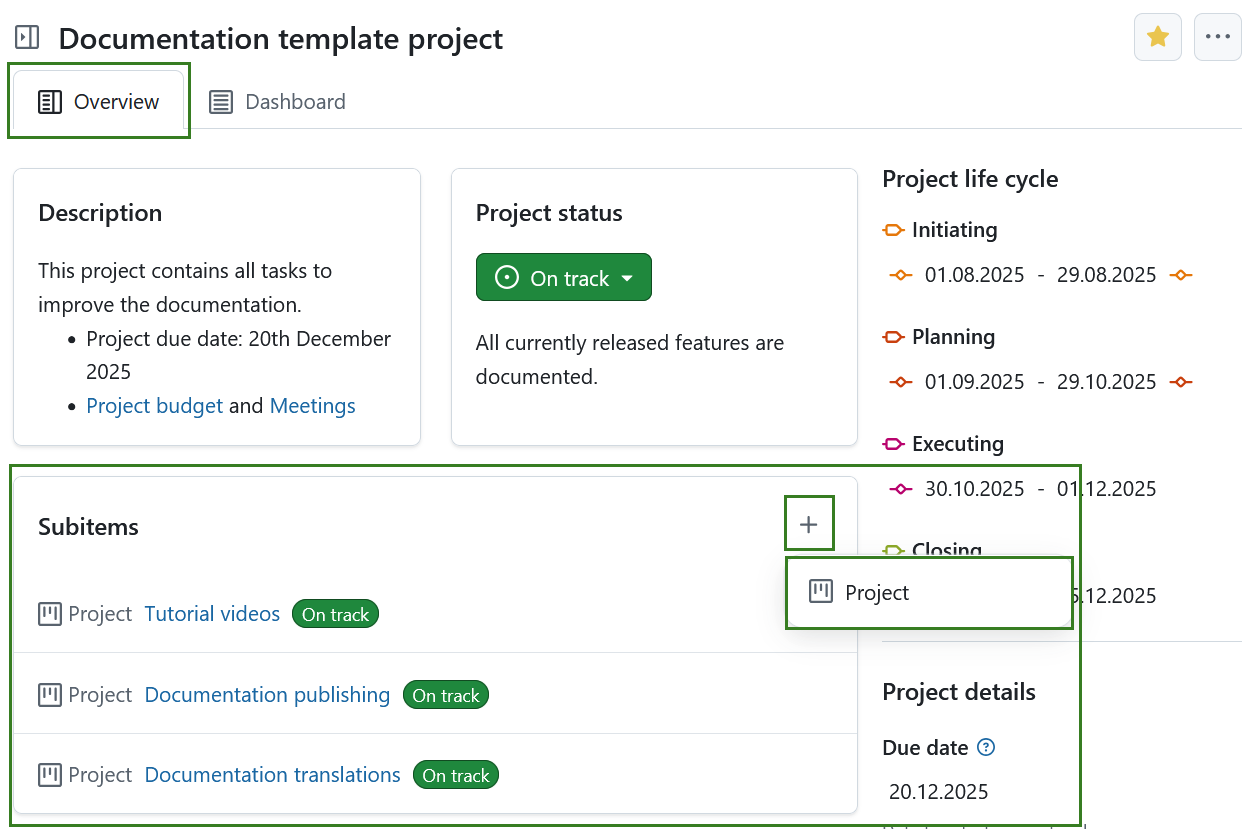1252x829 pixels.
Task: Click the sidebar collapse icon
Action: (26, 36)
